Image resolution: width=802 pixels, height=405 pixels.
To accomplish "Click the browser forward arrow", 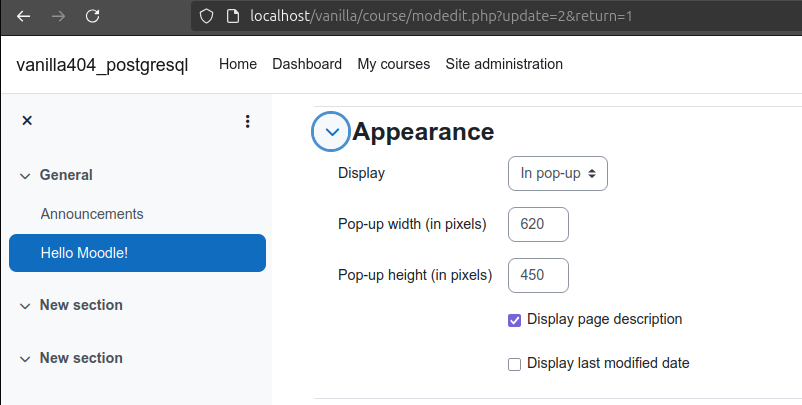I will 58,16.
